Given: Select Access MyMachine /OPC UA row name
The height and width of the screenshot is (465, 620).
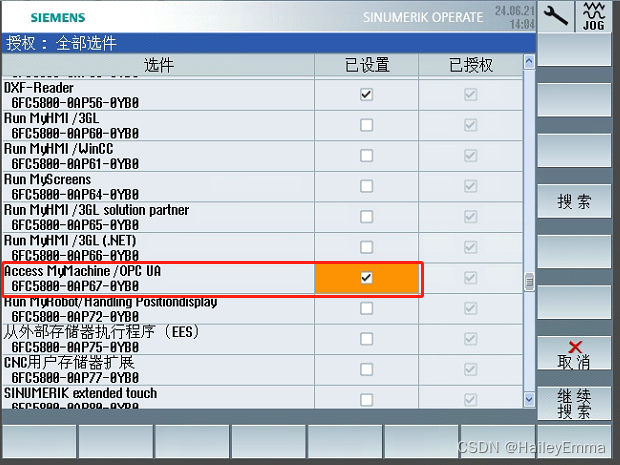Looking at the screenshot, I should pos(82,271).
